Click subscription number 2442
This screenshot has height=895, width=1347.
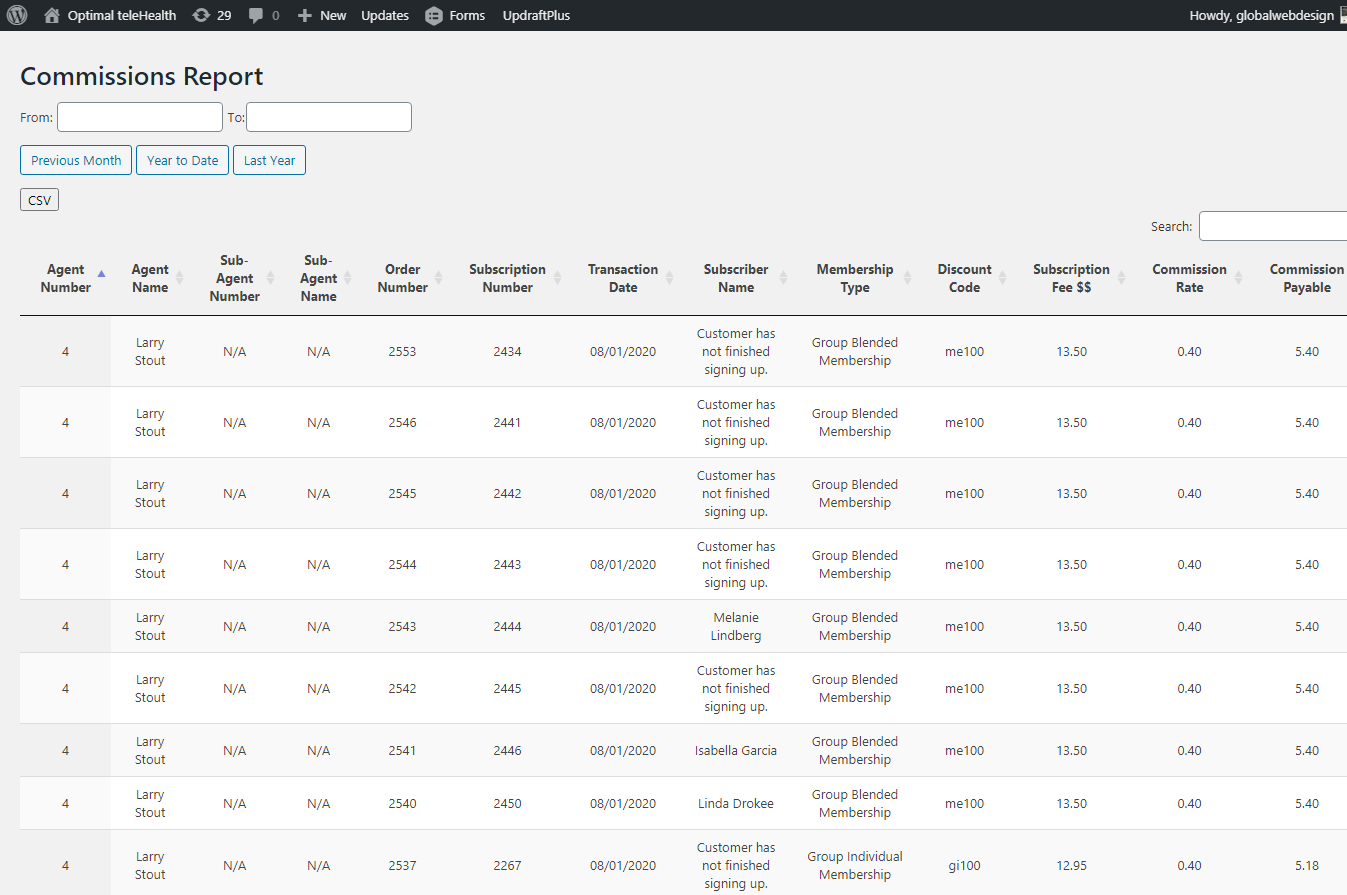tap(507, 494)
